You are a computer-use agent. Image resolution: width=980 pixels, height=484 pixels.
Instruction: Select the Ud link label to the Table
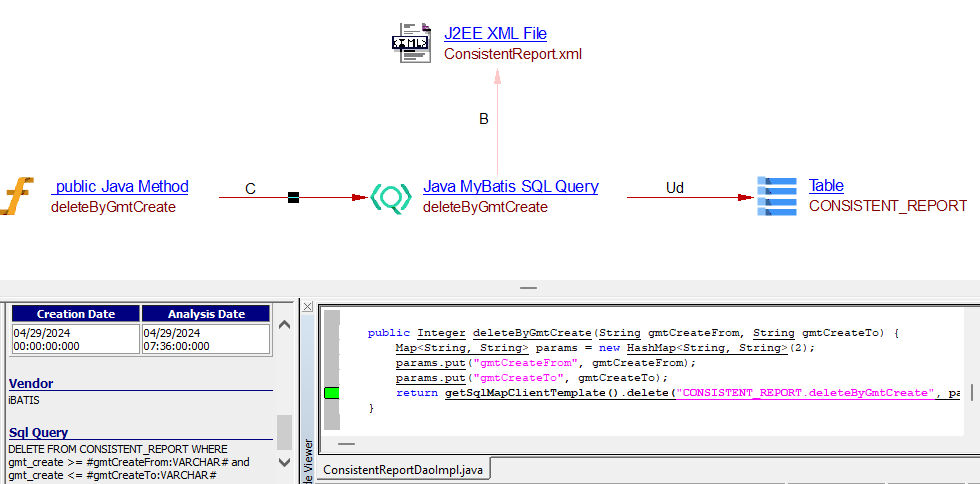tap(676, 188)
